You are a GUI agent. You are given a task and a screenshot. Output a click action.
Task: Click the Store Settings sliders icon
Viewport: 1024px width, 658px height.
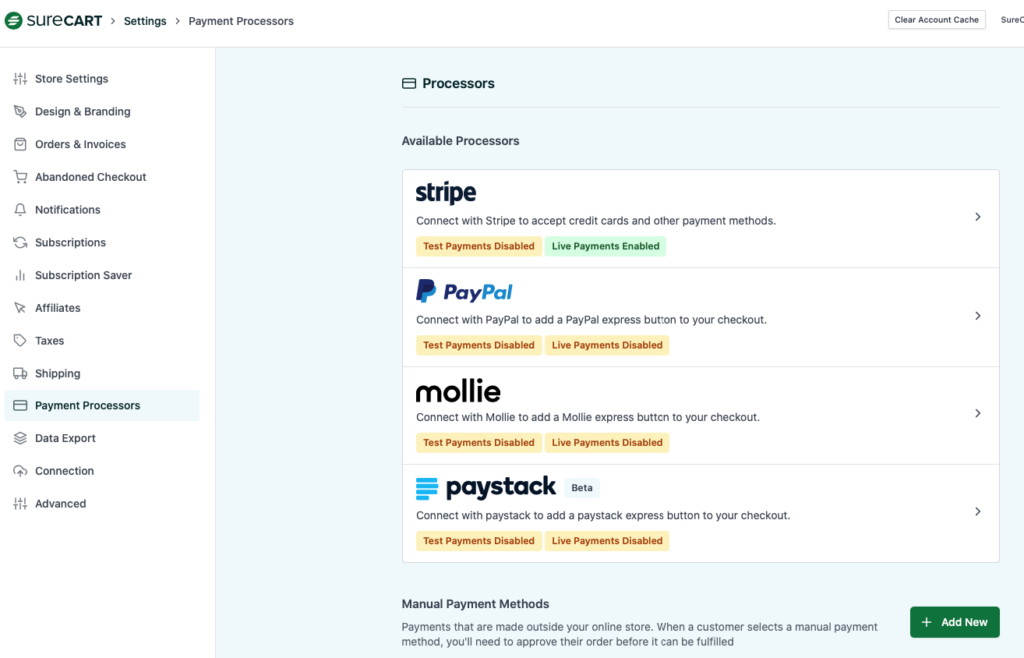tap(20, 79)
